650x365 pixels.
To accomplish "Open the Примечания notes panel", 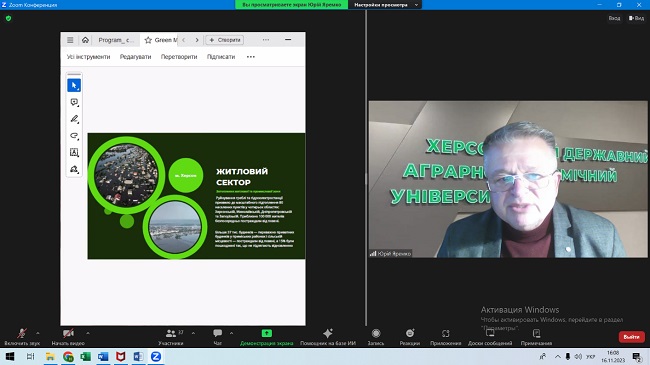I will (x=536, y=336).
